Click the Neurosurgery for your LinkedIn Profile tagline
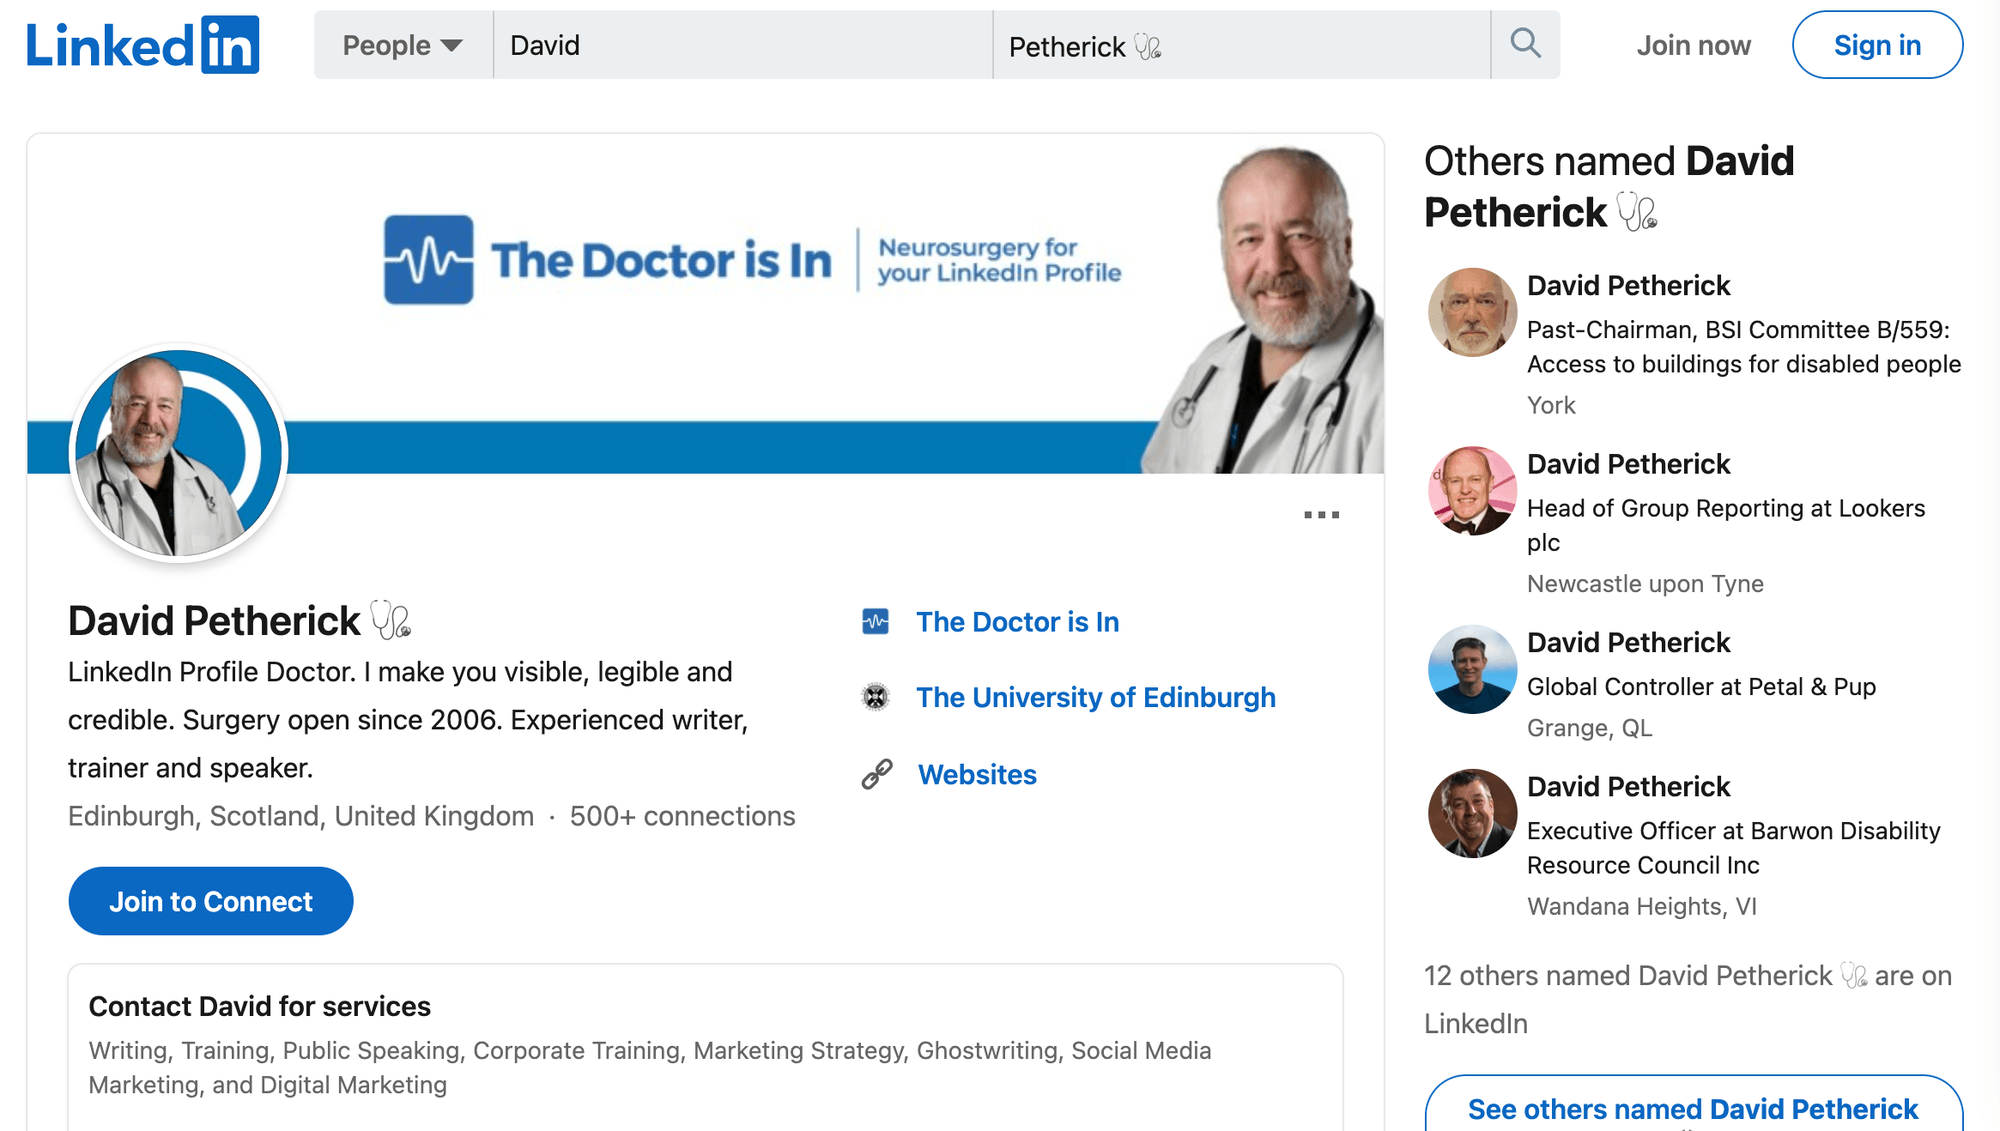The width and height of the screenshot is (2000, 1131). pyautogui.click(x=999, y=260)
